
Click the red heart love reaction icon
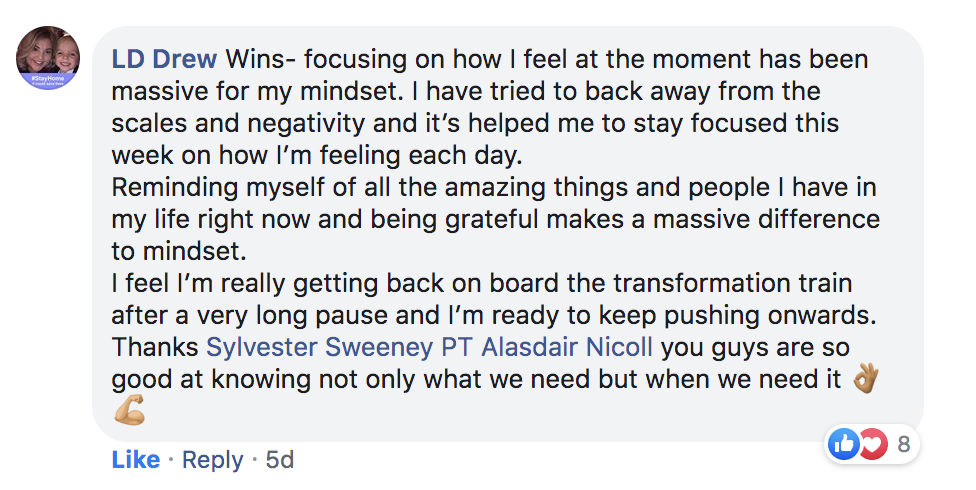coord(874,444)
